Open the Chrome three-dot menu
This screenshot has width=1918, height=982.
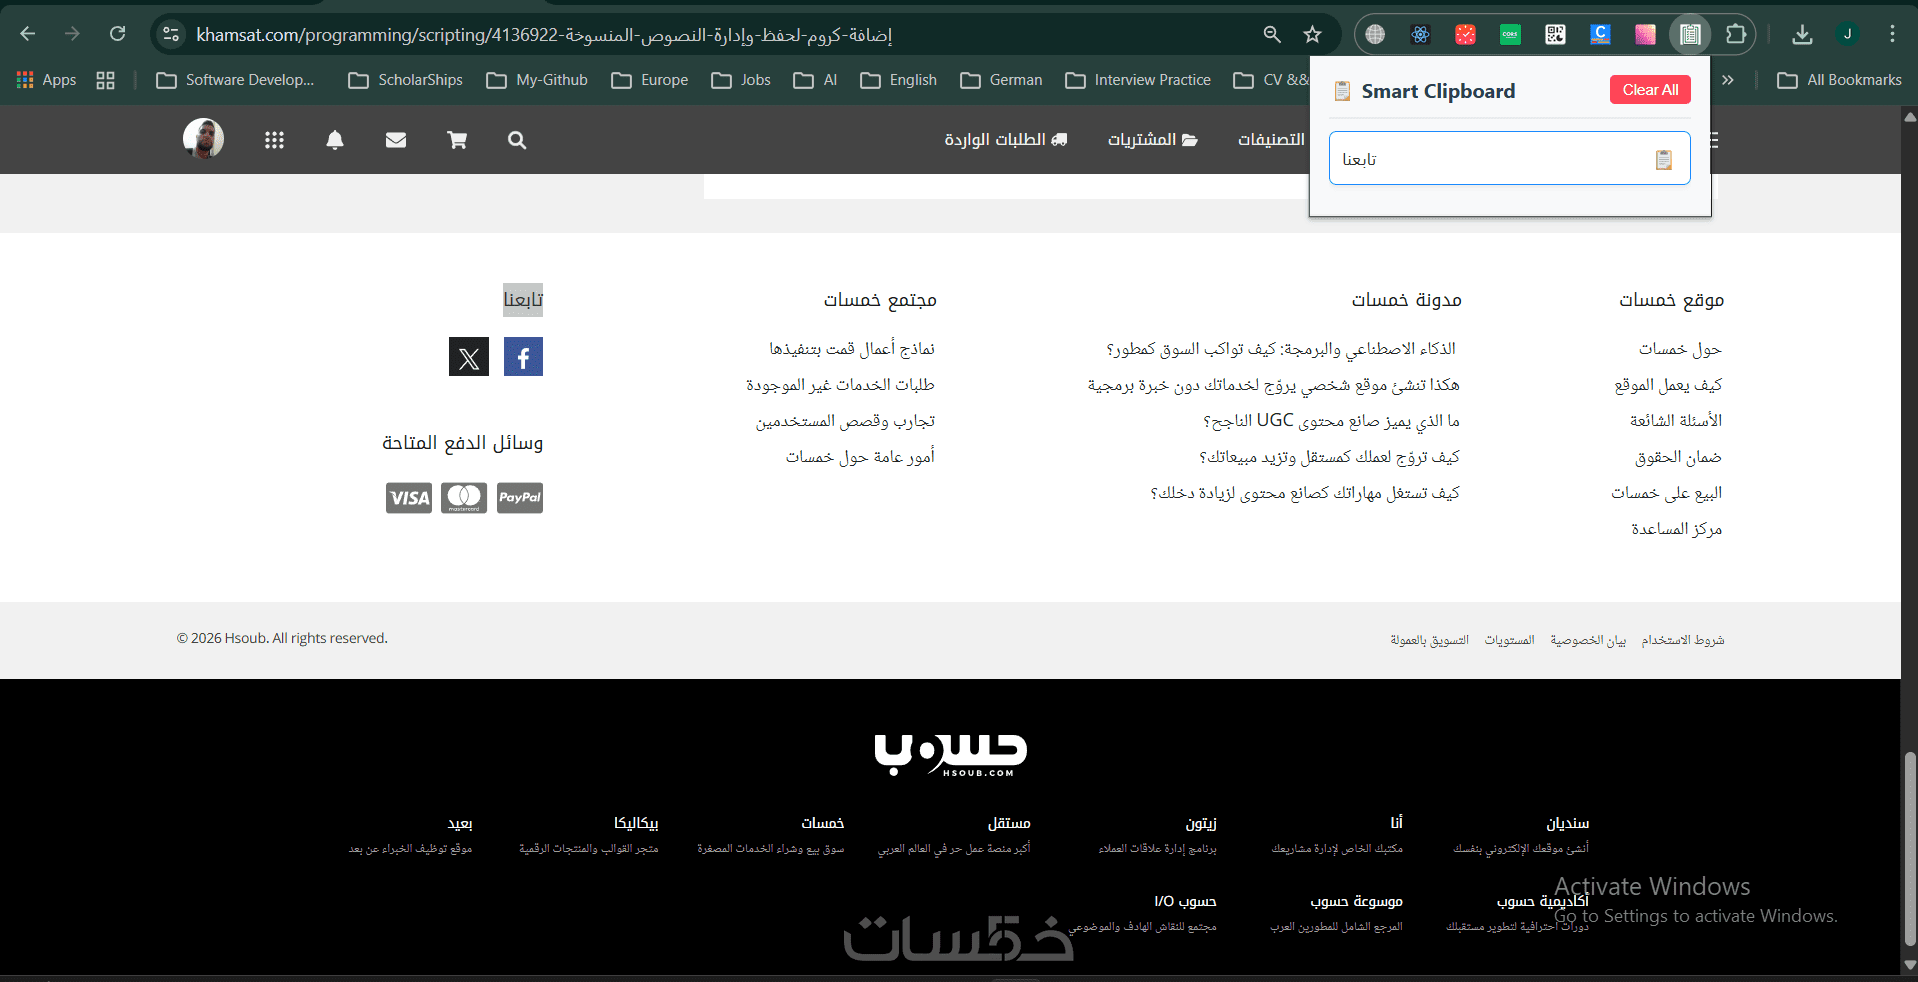[x=1892, y=34]
